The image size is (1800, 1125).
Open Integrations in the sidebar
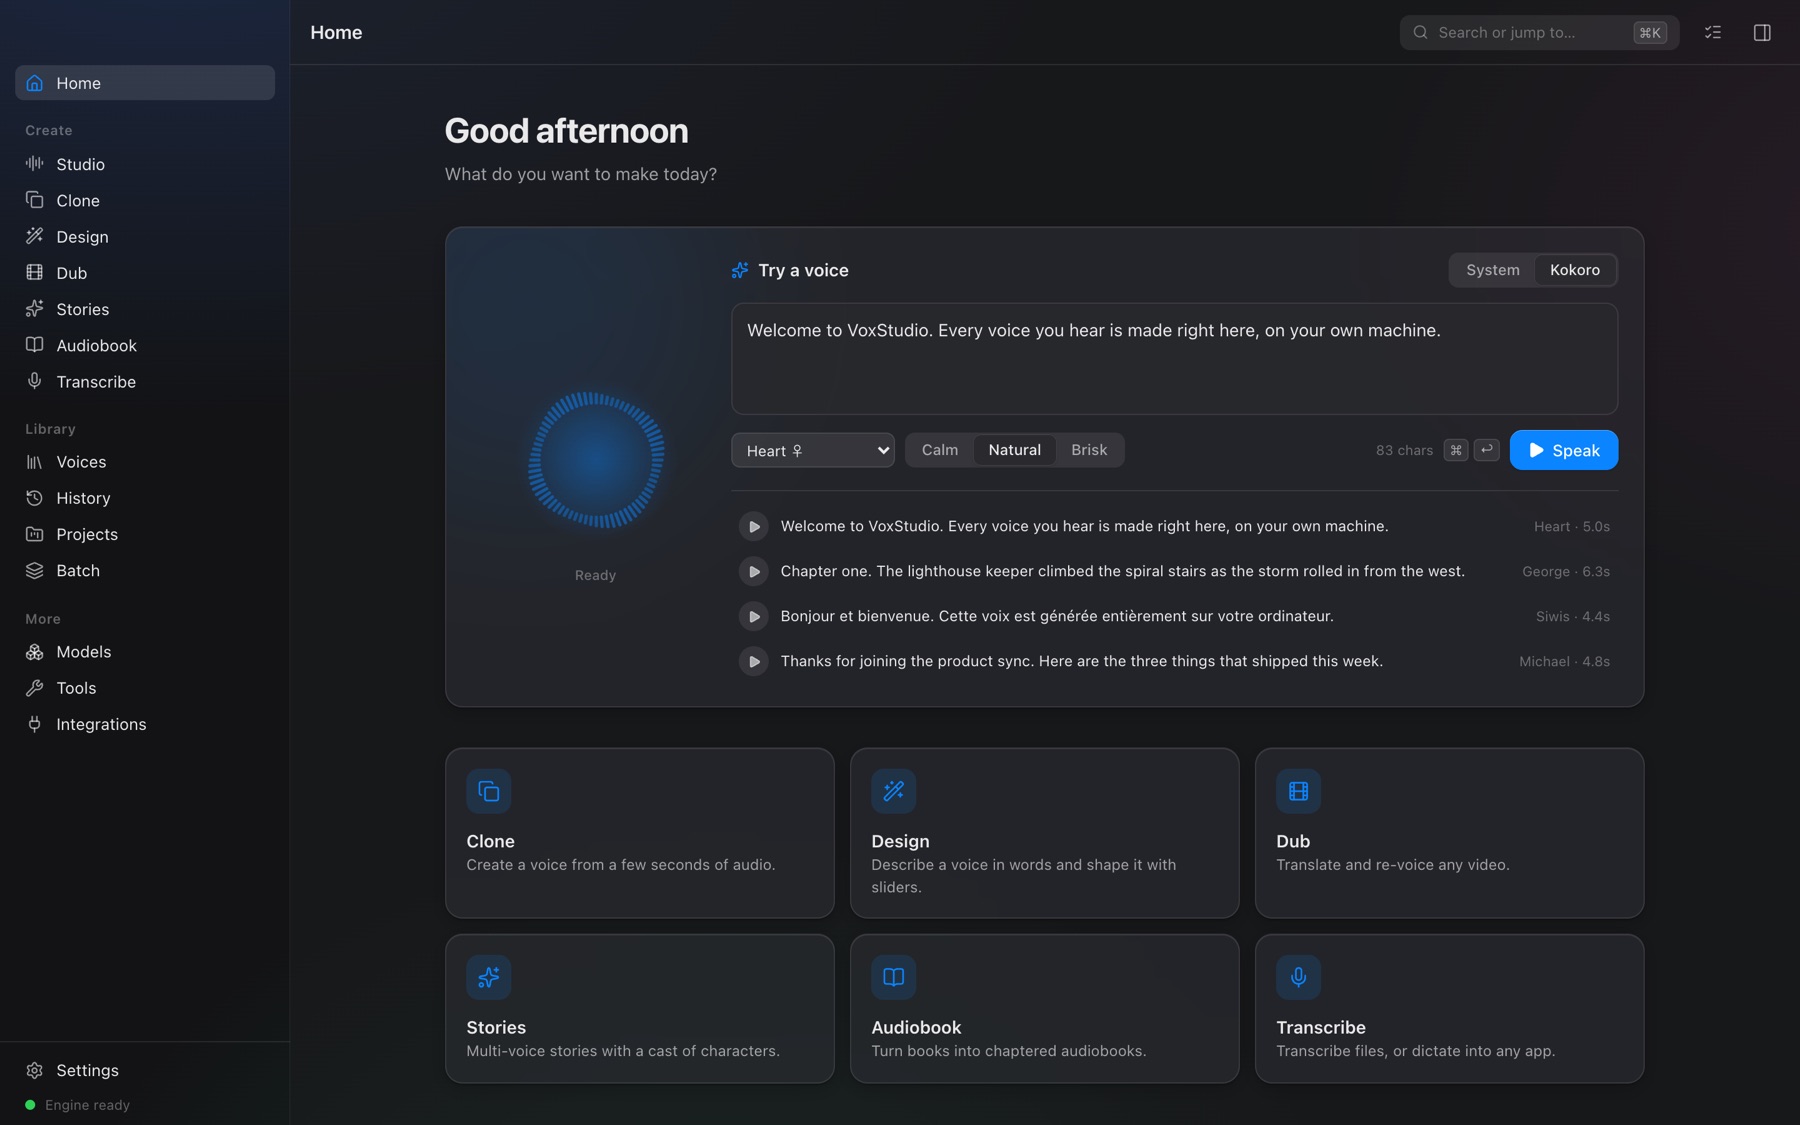(x=145, y=724)
